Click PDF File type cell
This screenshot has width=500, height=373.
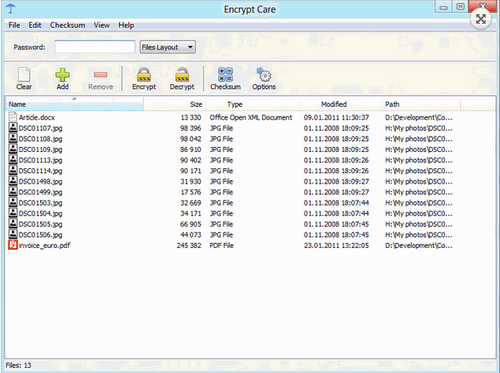click(x=222, y=245)
